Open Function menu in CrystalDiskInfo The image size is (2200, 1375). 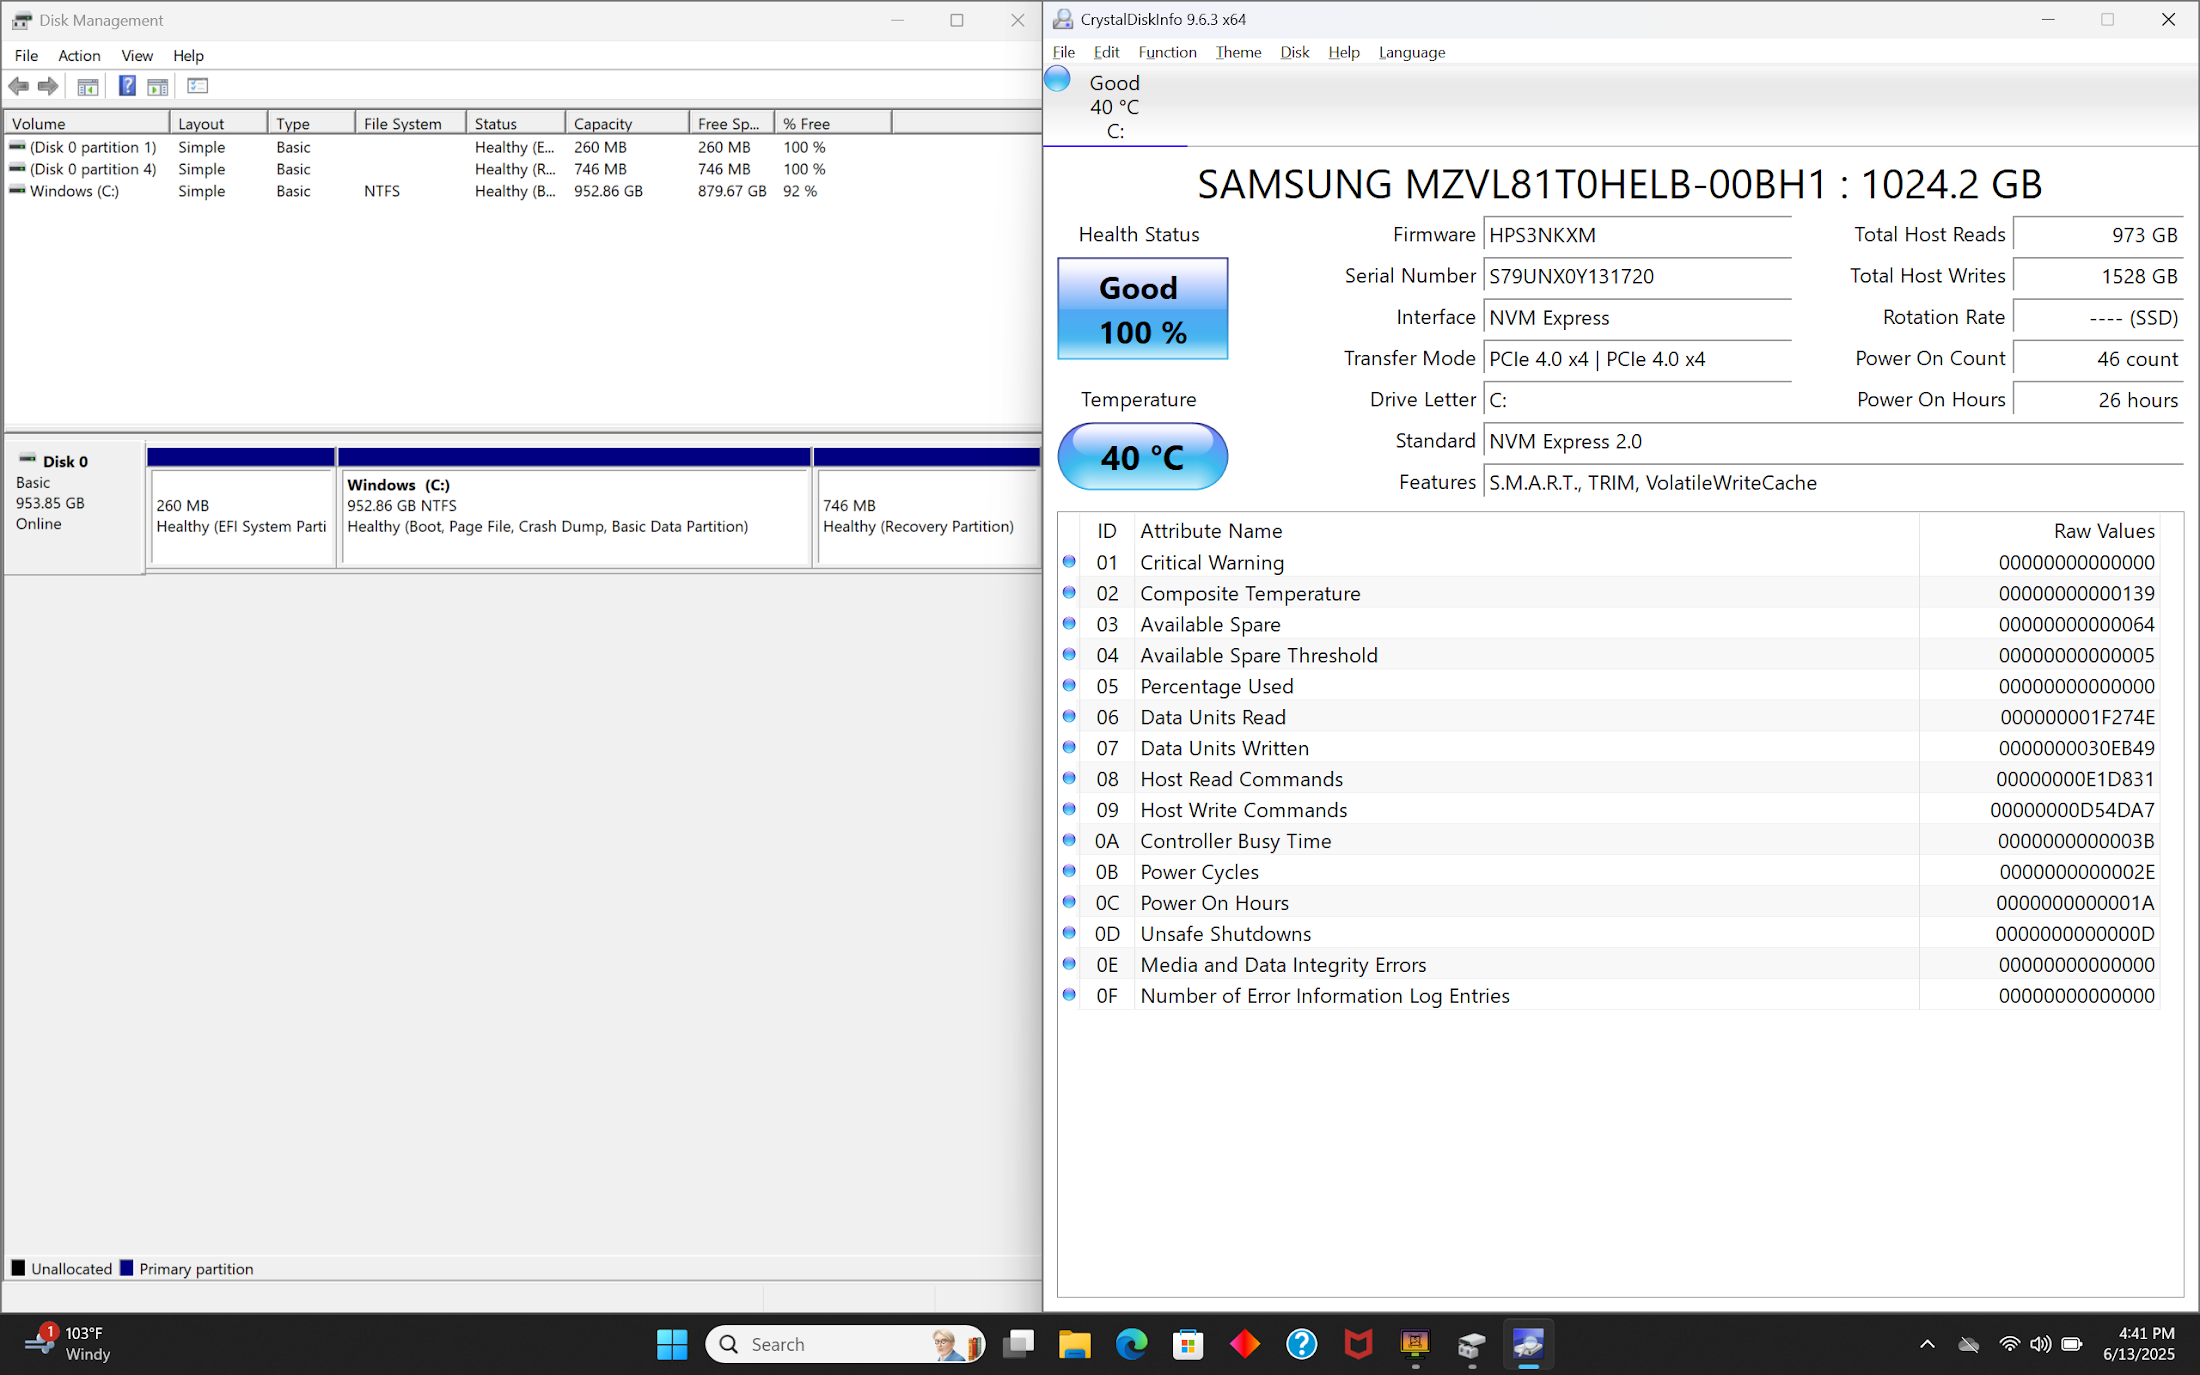click(1167, 52)
